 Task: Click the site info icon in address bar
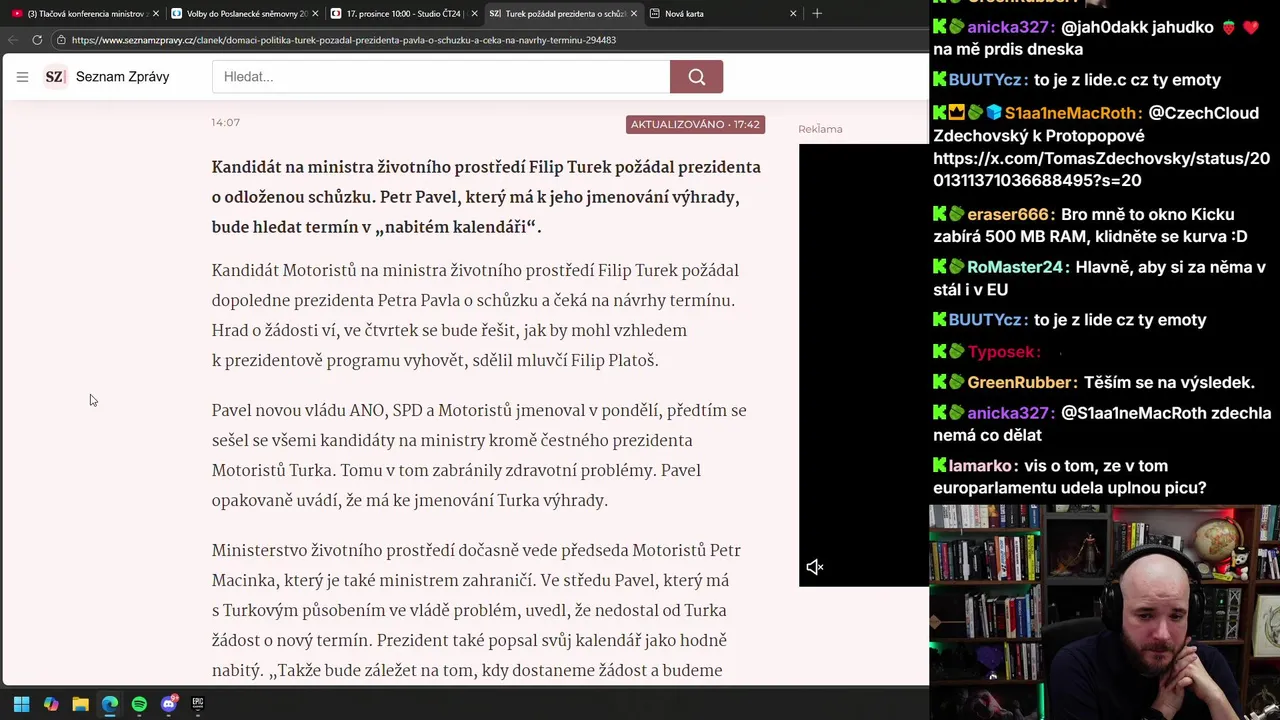click(x=61, y=40)
